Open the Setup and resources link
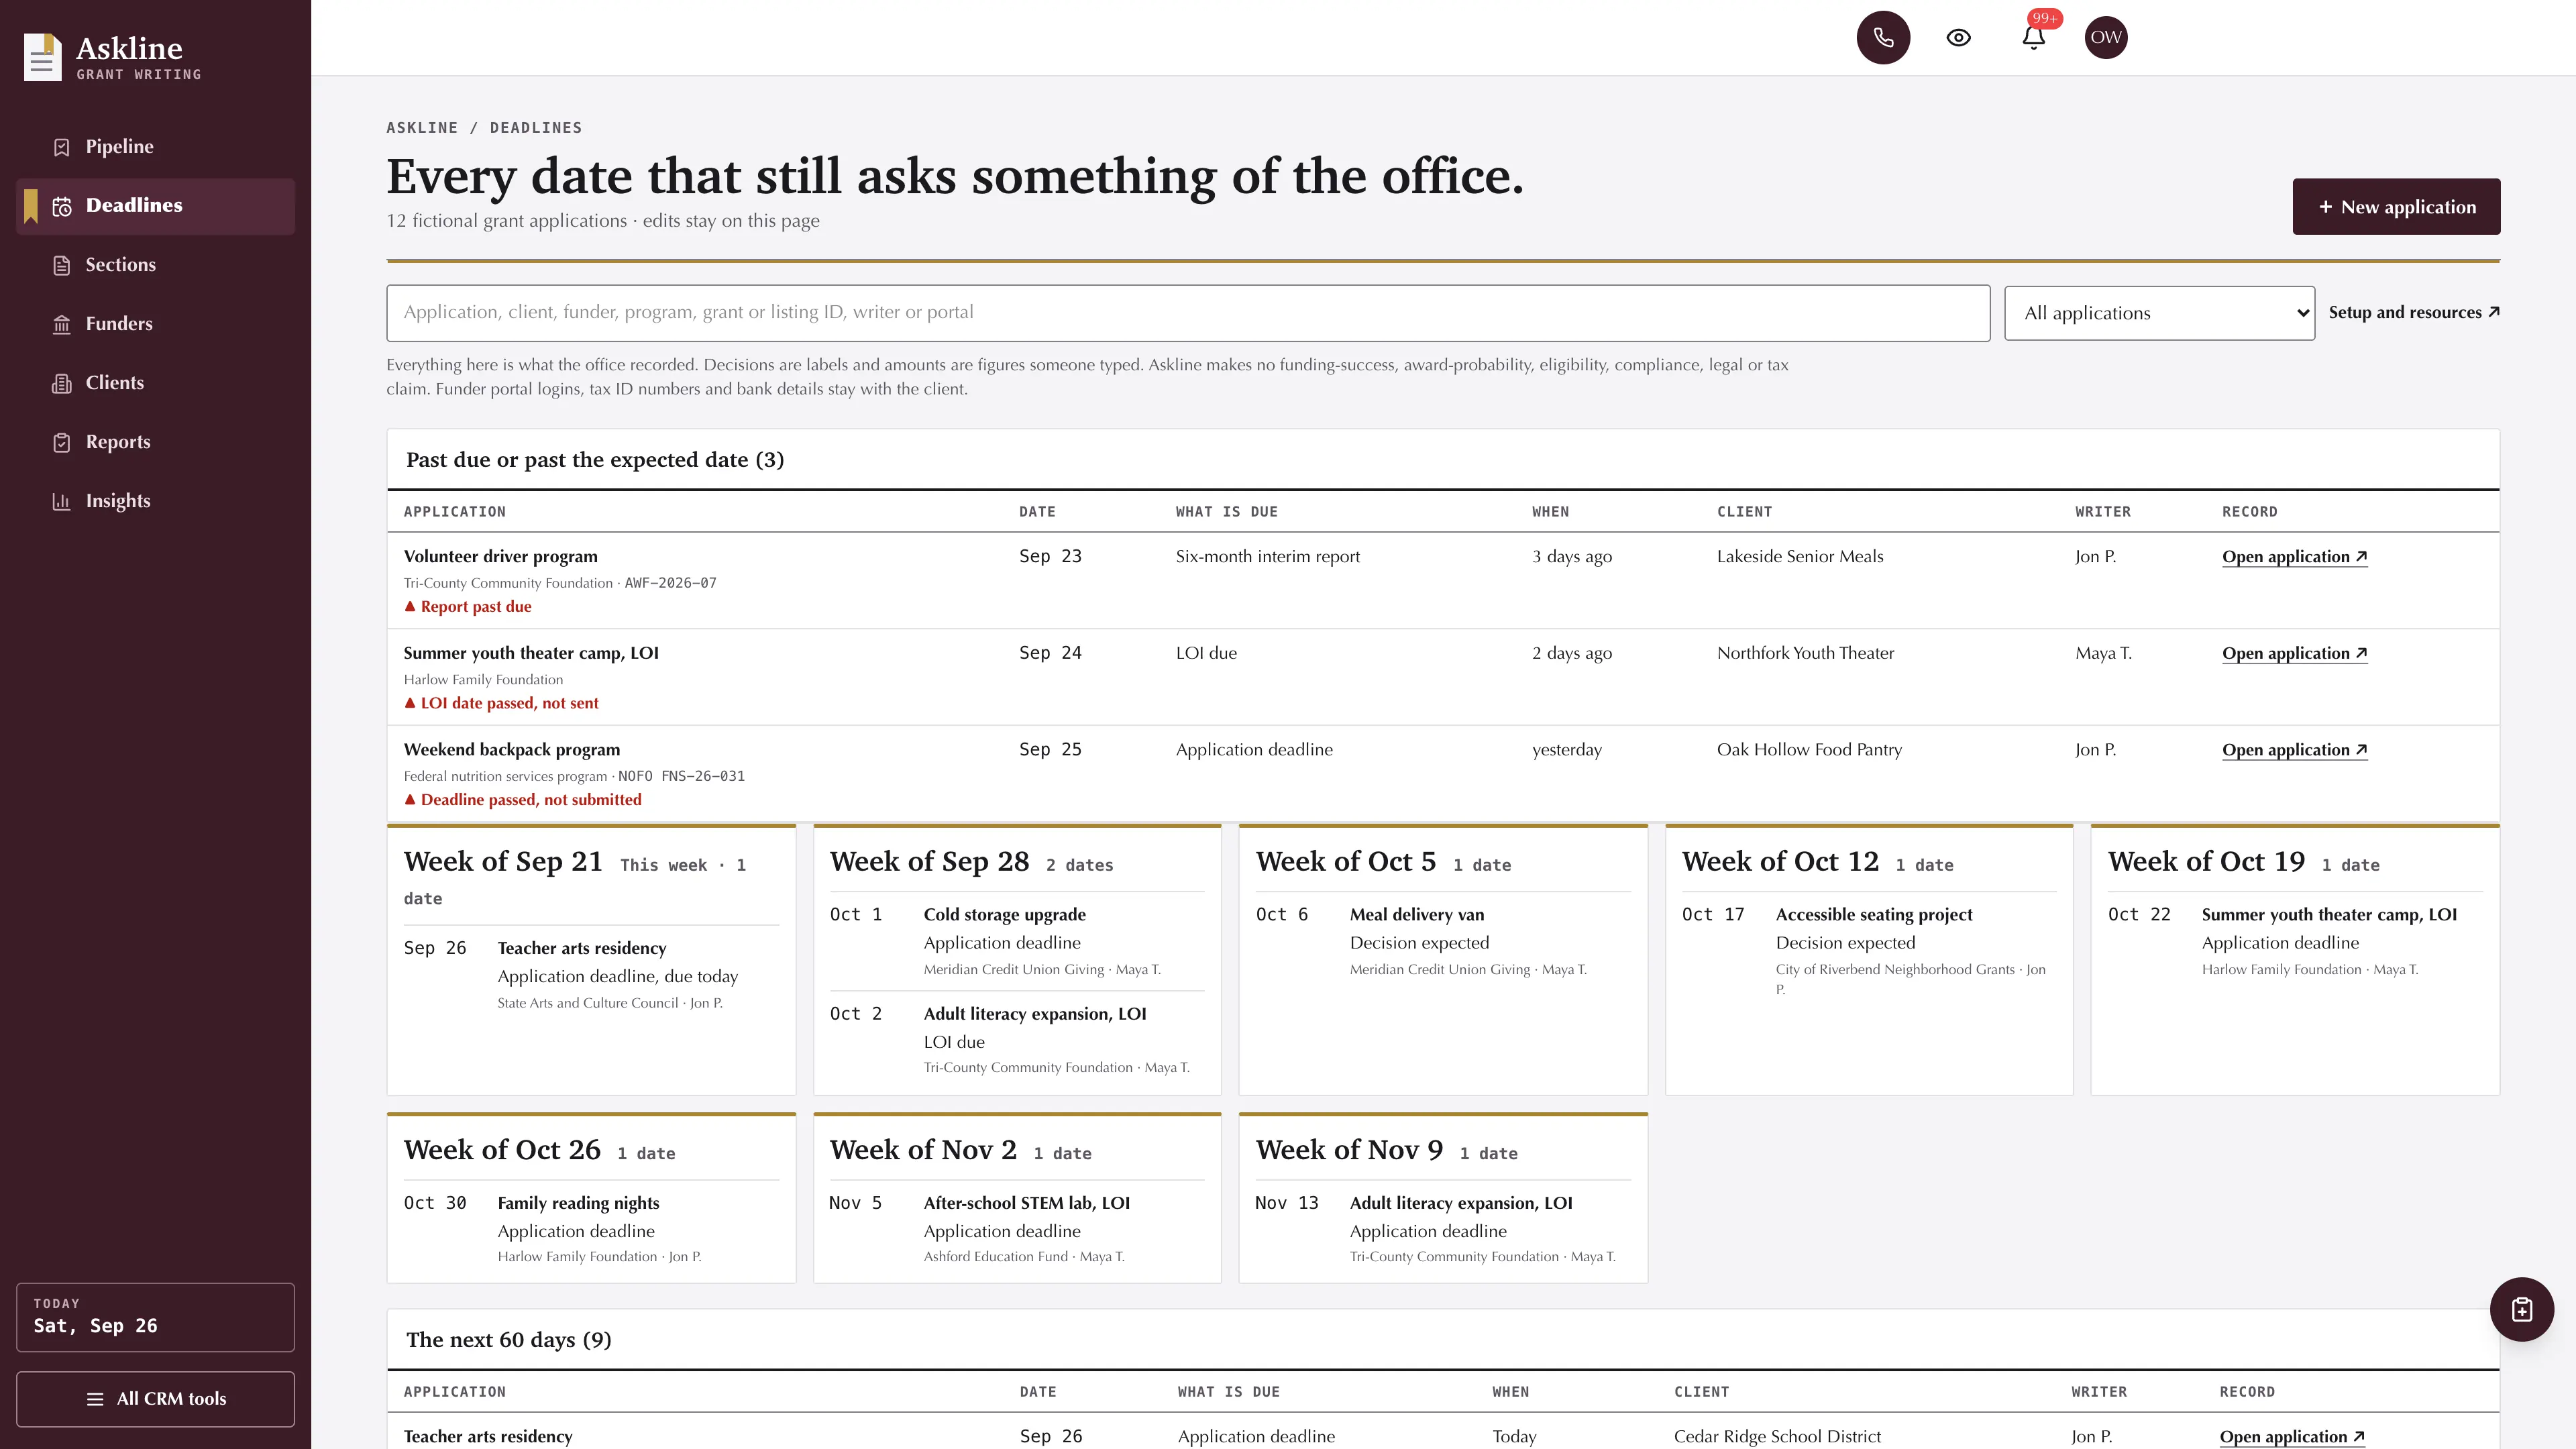 pos(2414,312)
